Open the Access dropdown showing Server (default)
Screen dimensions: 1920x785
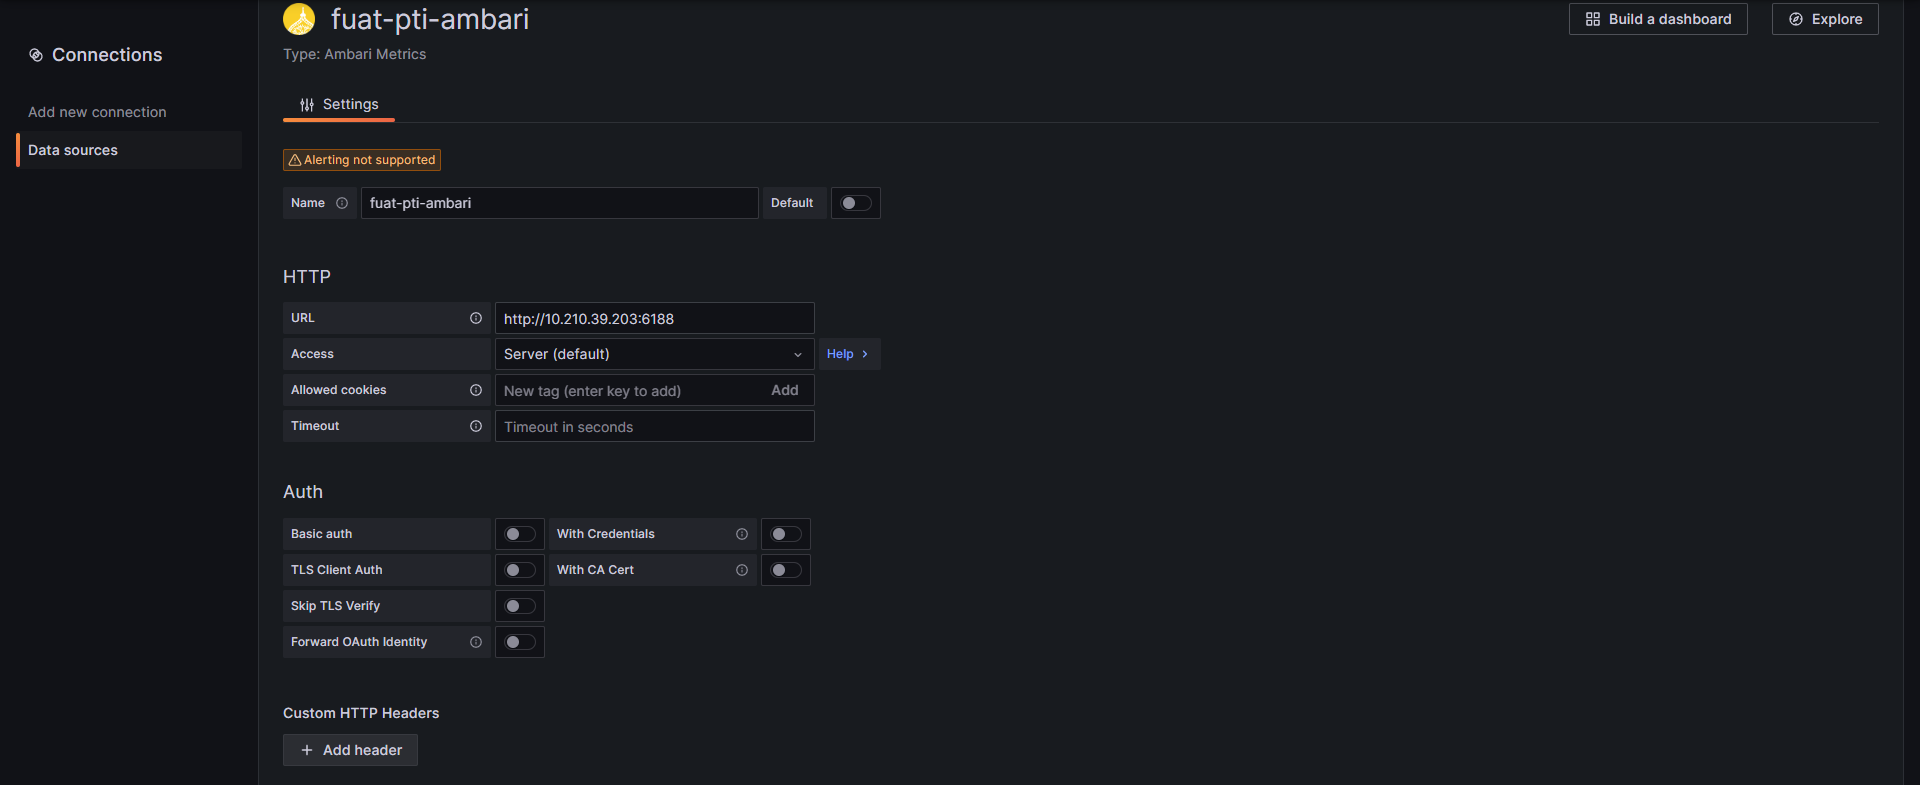pos(654,354)
